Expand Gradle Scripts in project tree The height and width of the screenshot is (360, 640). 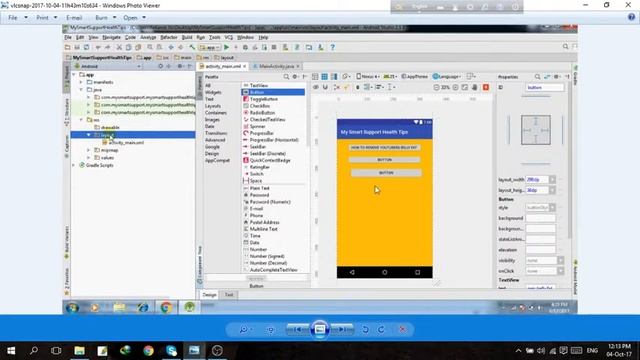coord(74,165)
